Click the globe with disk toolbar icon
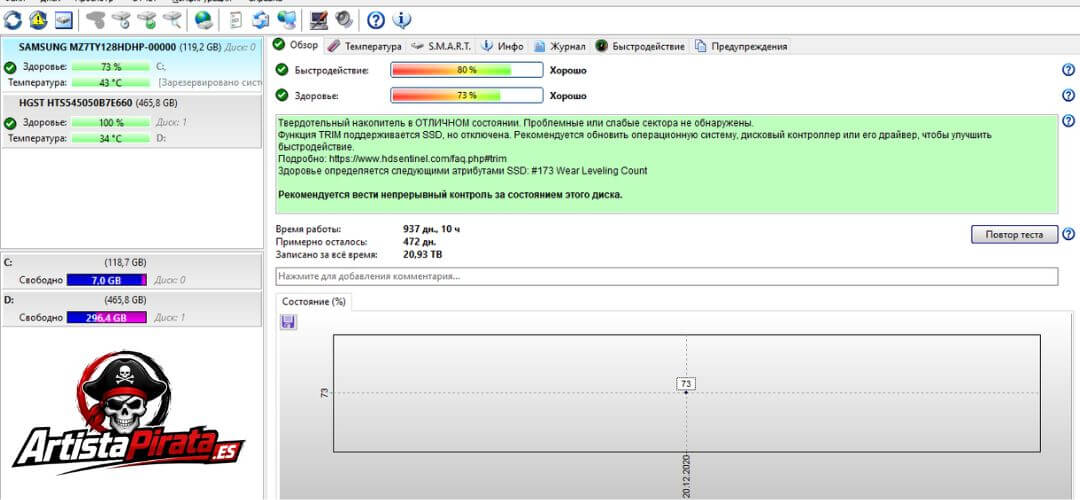The image size is (1080, 500). (203, 20)
